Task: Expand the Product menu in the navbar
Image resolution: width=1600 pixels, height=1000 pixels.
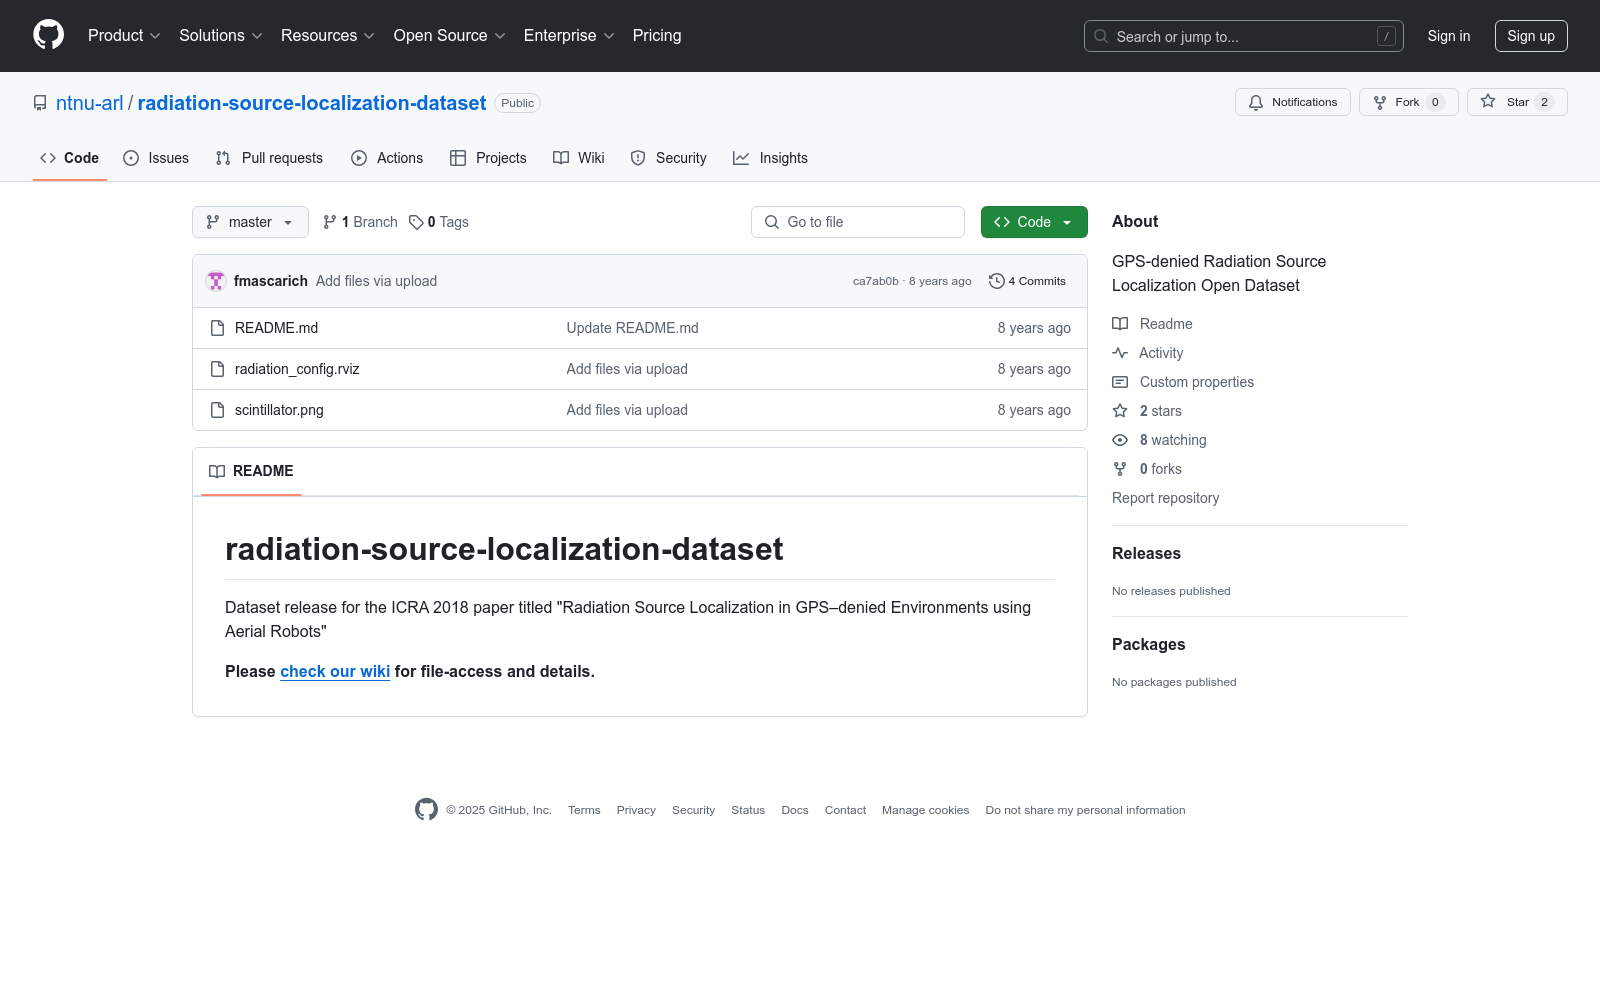Action: pyautogui.click(x=122, y=35)
